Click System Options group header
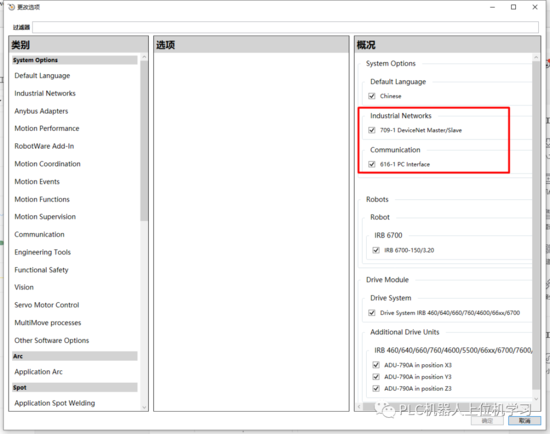The image size is (550, 434). pyautogui.click(x=75, y=60)
